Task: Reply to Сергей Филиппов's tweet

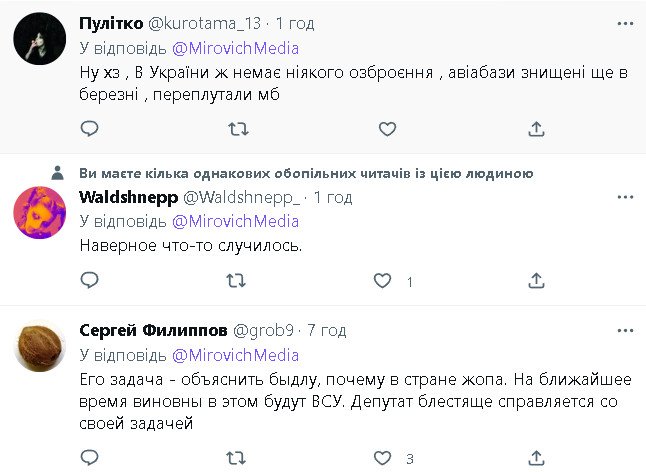Action: 89,458
